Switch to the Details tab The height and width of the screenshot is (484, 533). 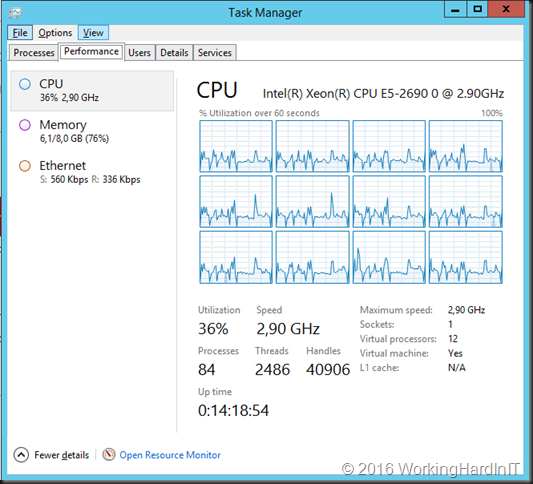[x=174, y=53]
